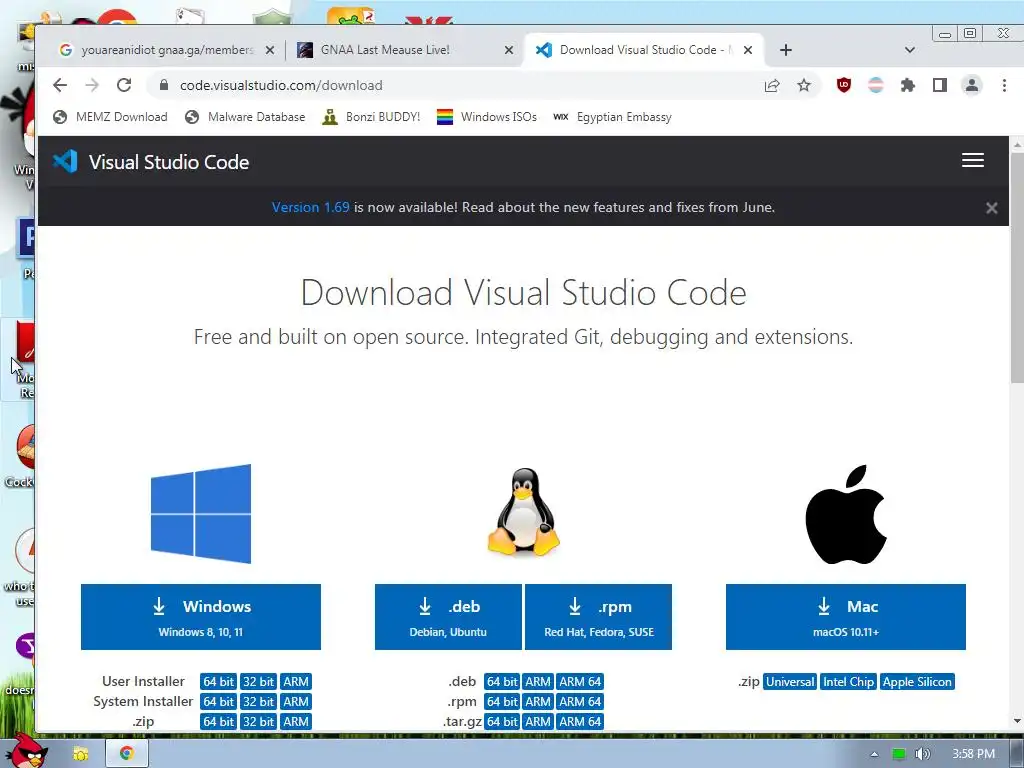
Task: Open the Egyptian Embassy bookmark
Action: click(613, 117)
